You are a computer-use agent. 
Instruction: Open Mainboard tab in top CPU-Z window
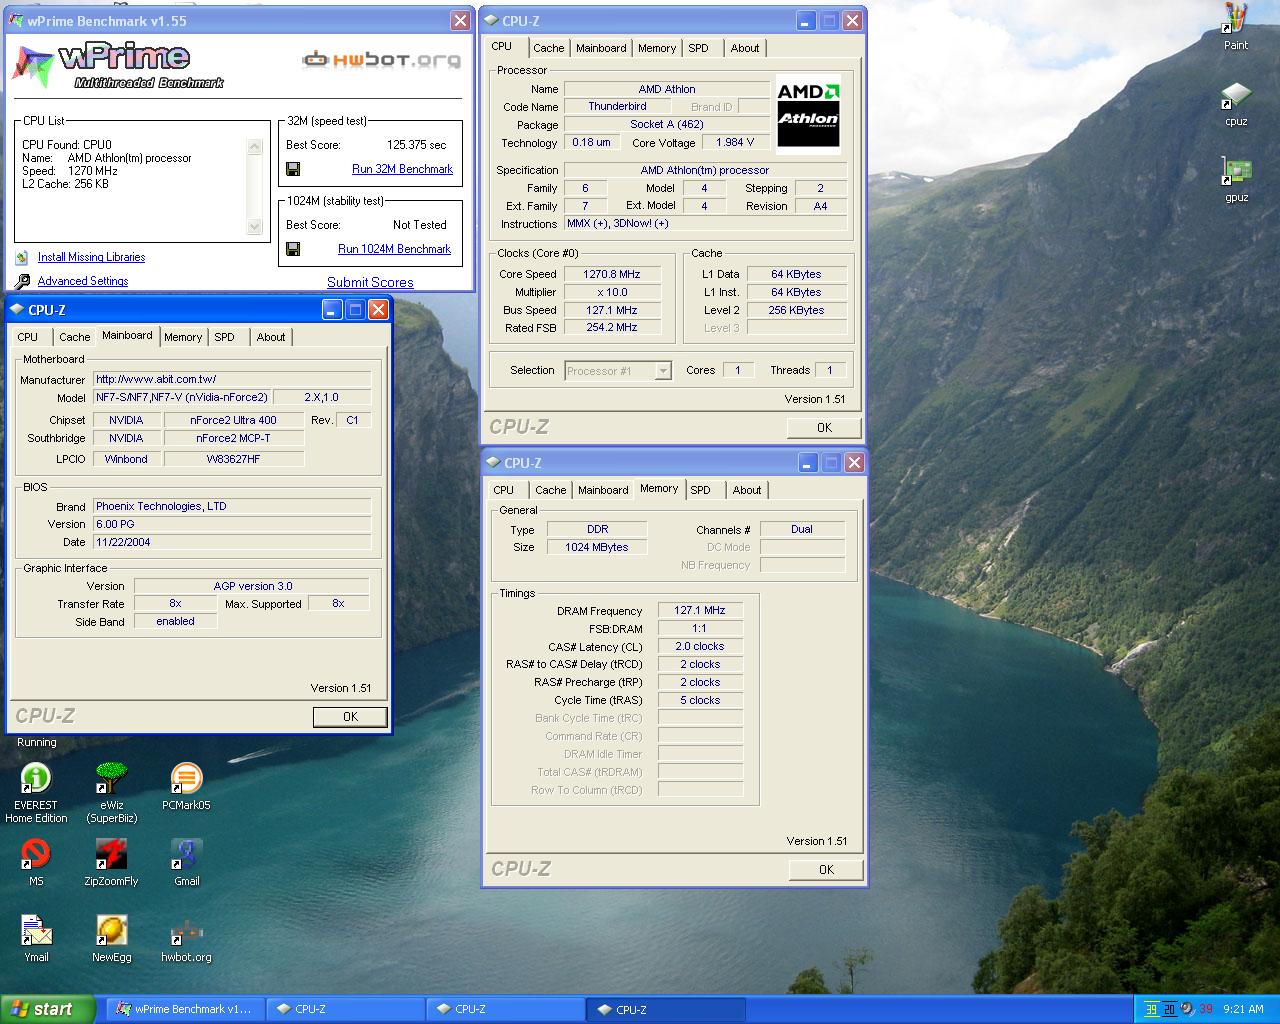601,48
